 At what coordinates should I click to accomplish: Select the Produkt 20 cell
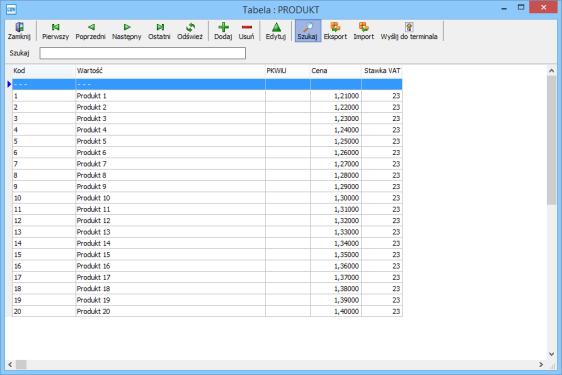[170, 311]
